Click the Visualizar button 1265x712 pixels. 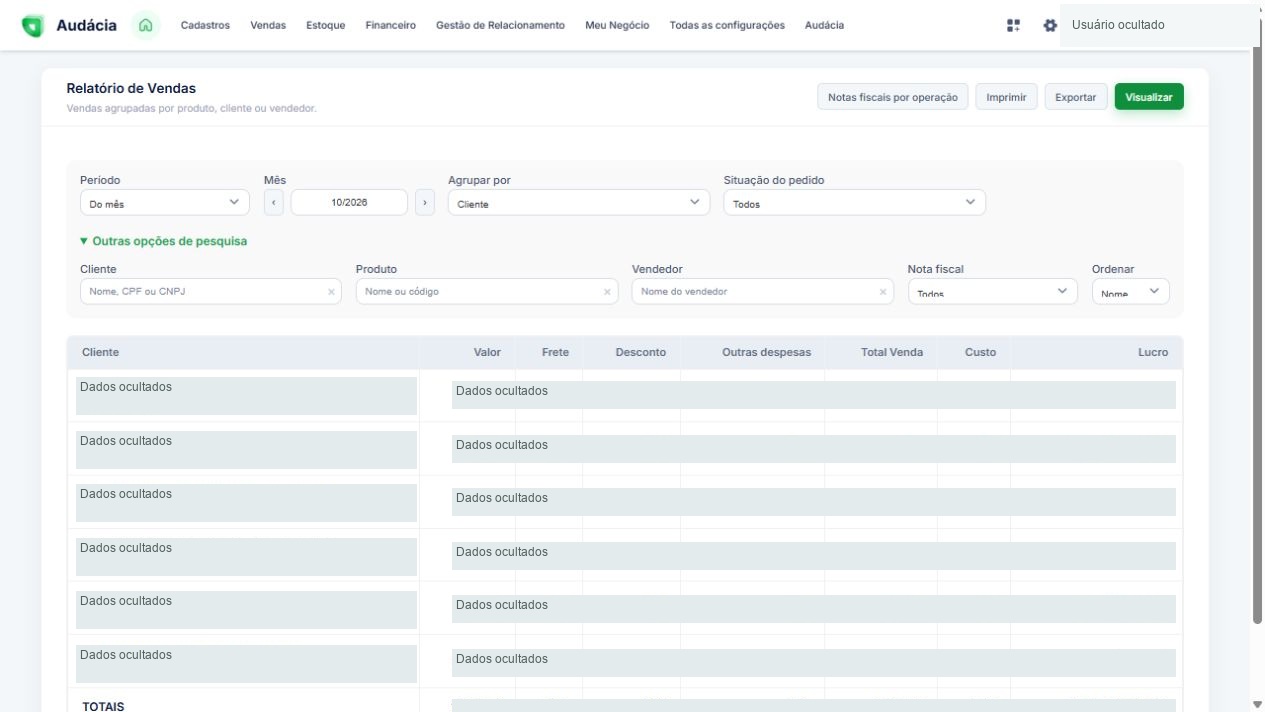[1149, 97]
